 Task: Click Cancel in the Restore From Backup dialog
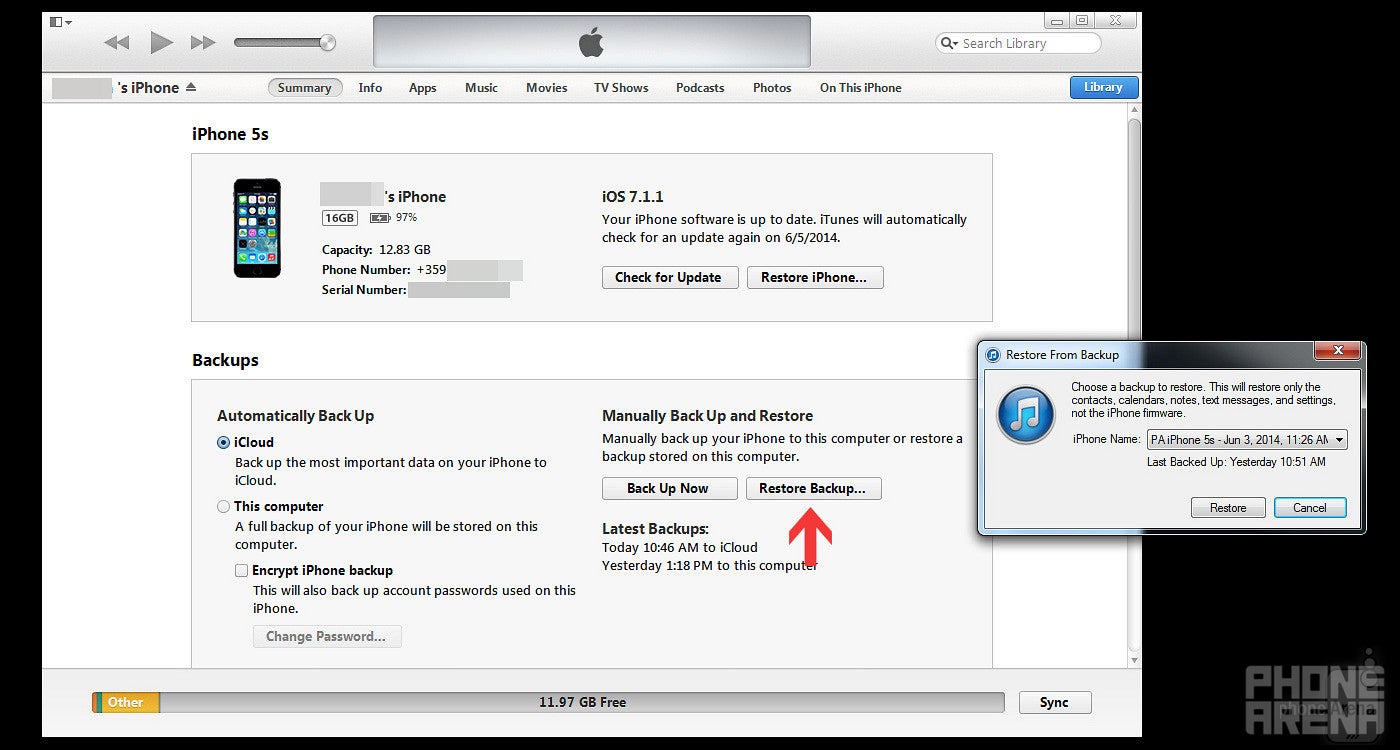tap(1310, 507)
